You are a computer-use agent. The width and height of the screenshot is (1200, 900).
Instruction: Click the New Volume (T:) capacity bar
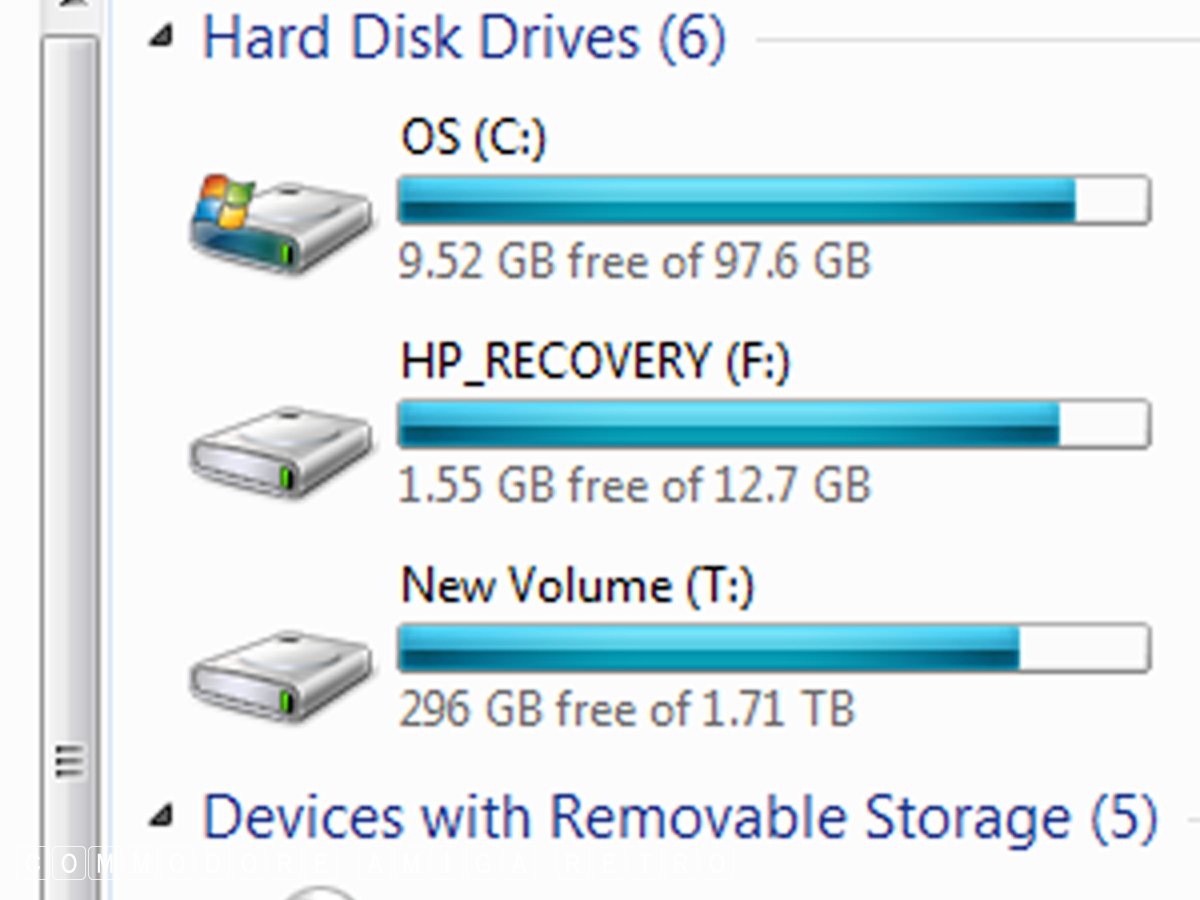click(x=773, y=648)
